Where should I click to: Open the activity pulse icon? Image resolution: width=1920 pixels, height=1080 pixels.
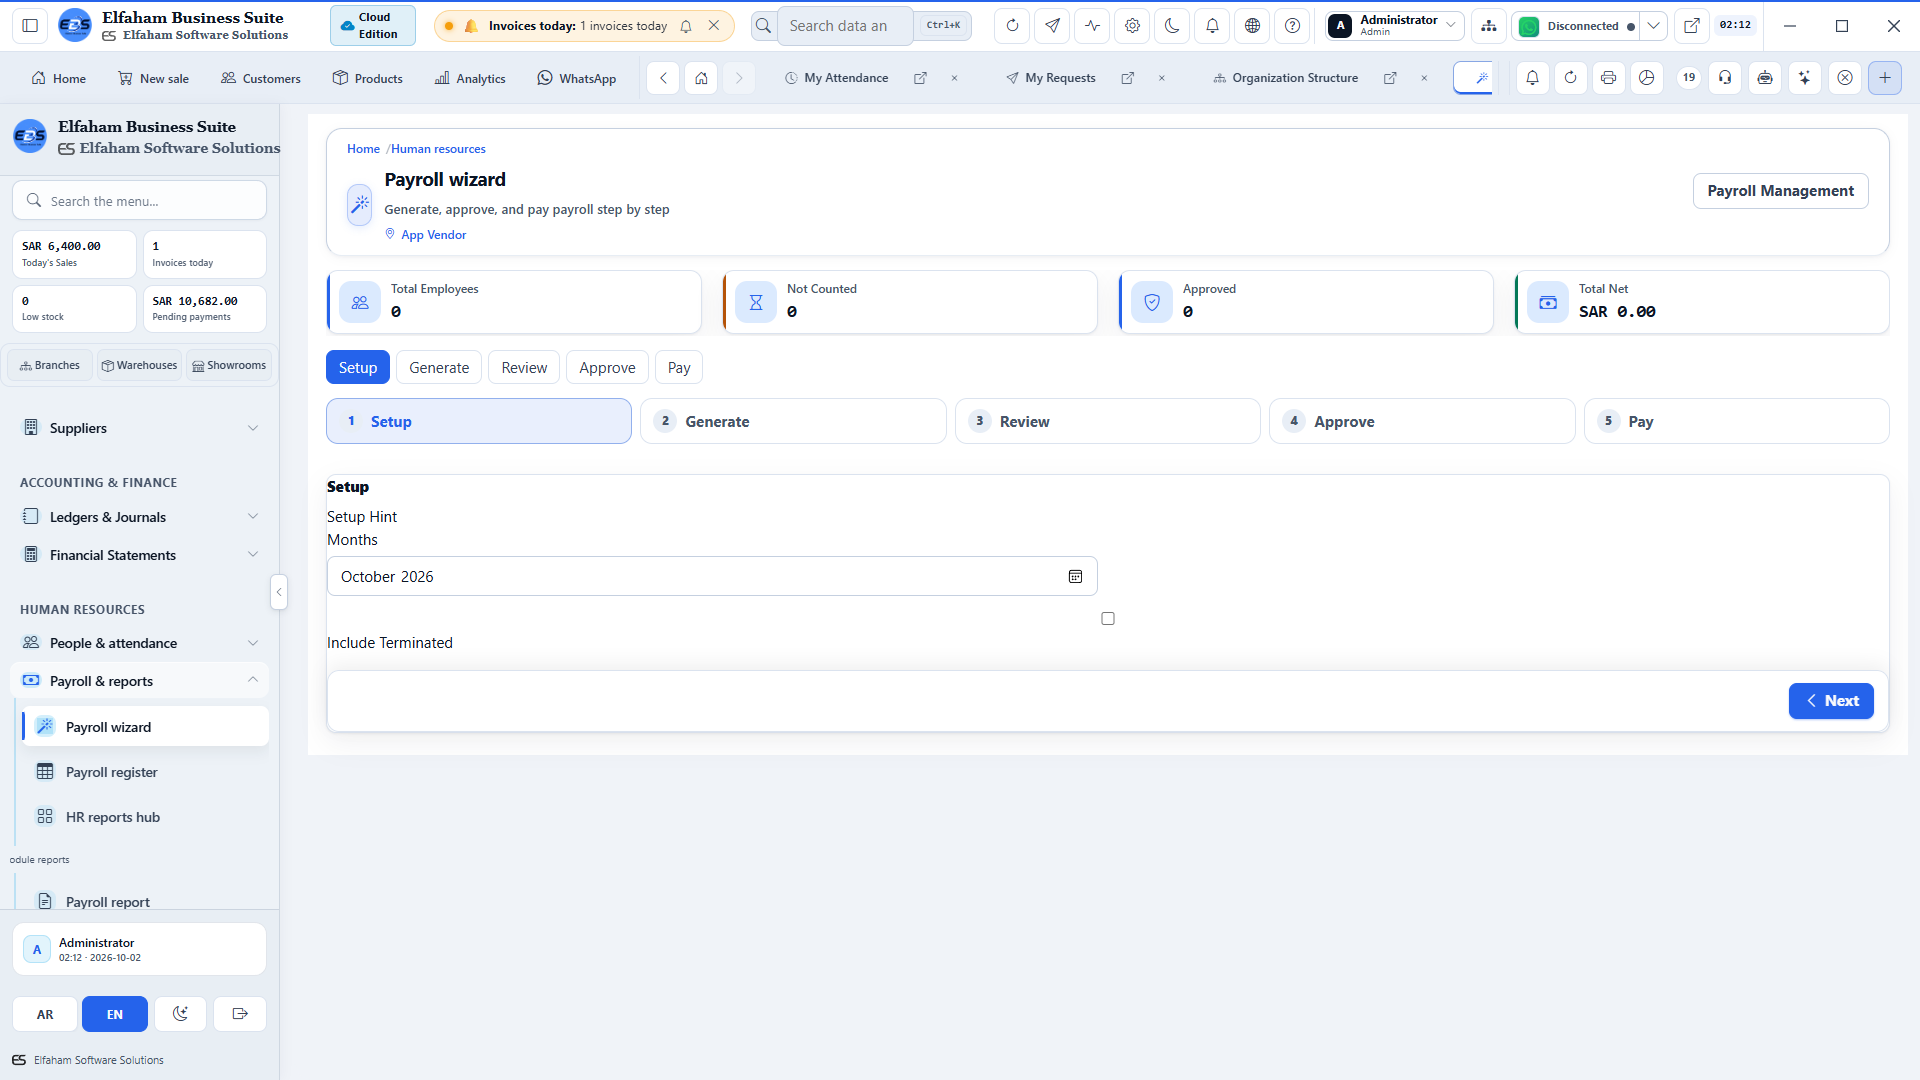[x=1092, y=26]
